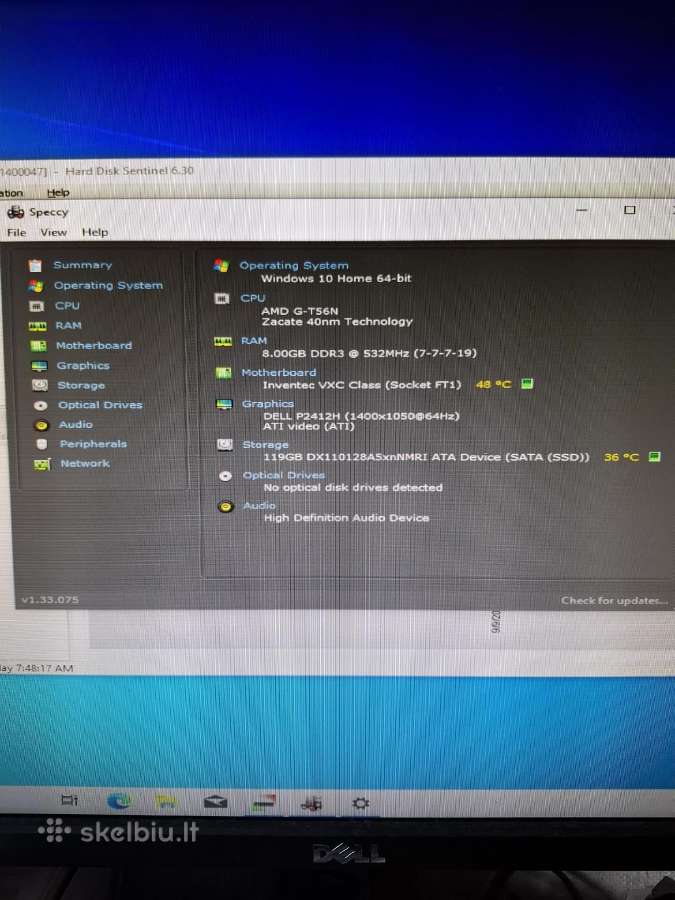Open Task View from the taskbar
Viewport: 675px width, 900px height.
click(69, 800)
